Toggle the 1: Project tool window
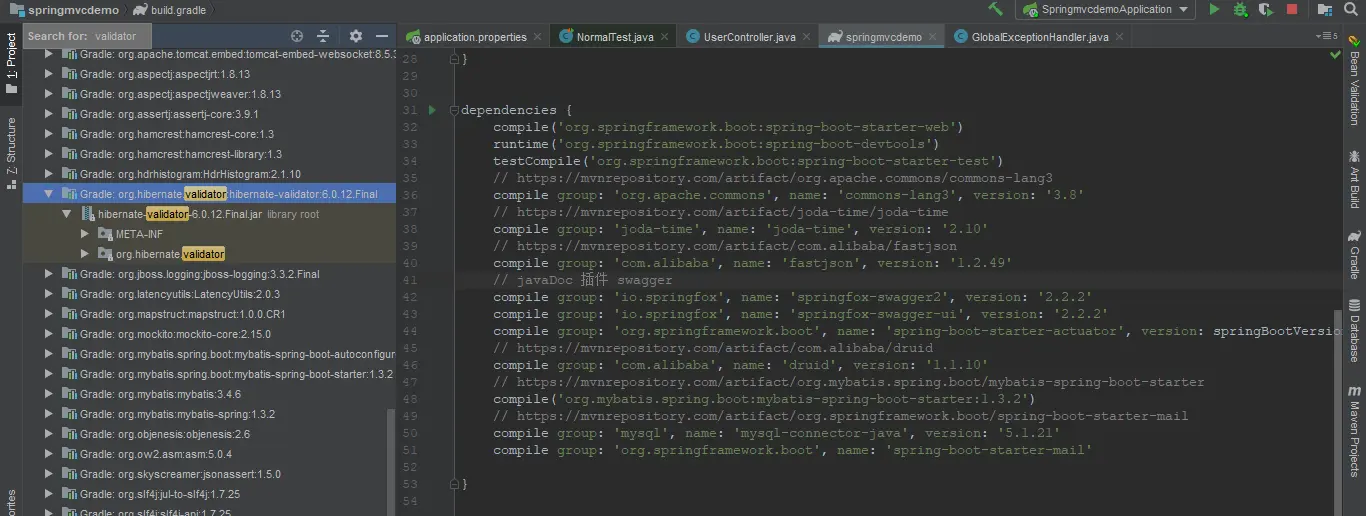Viewport: 1366px width, 516px height. (11, 64)
